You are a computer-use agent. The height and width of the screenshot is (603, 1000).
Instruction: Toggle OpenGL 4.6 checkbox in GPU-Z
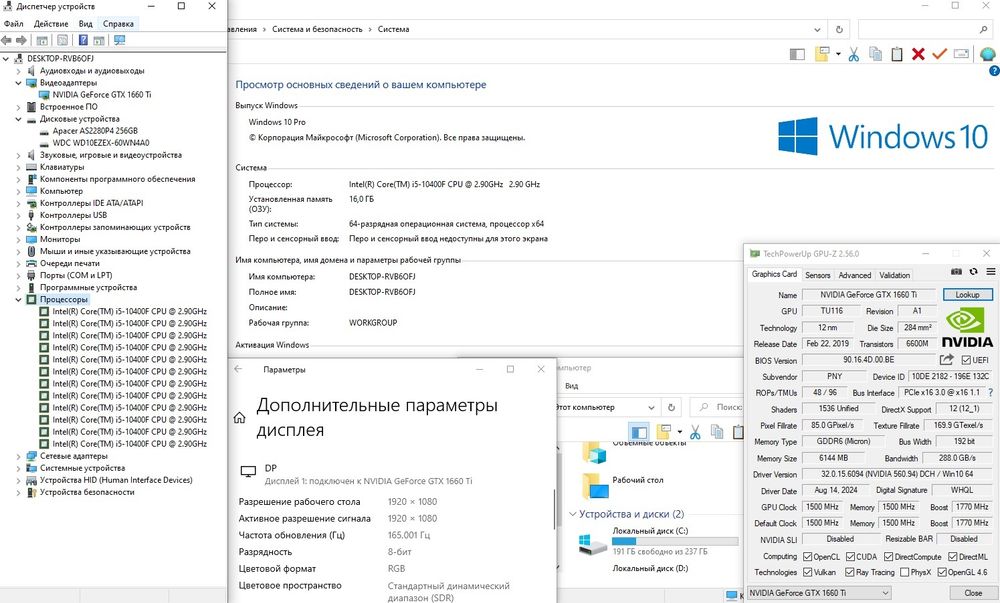coord(942,572)
